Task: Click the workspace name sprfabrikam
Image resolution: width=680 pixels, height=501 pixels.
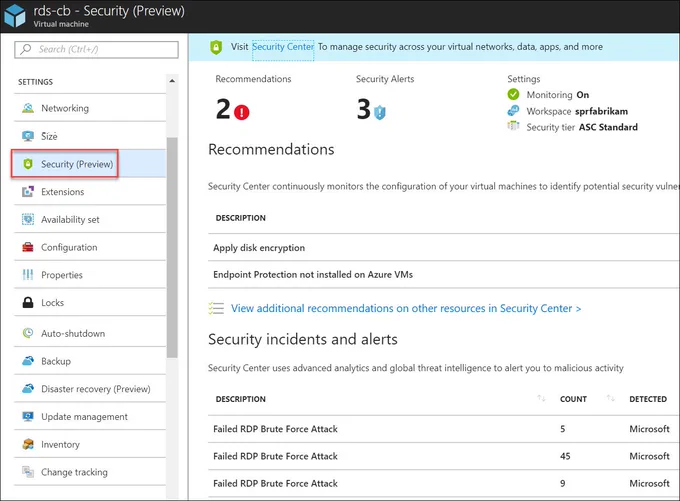Action: click(x=602, y=111)
